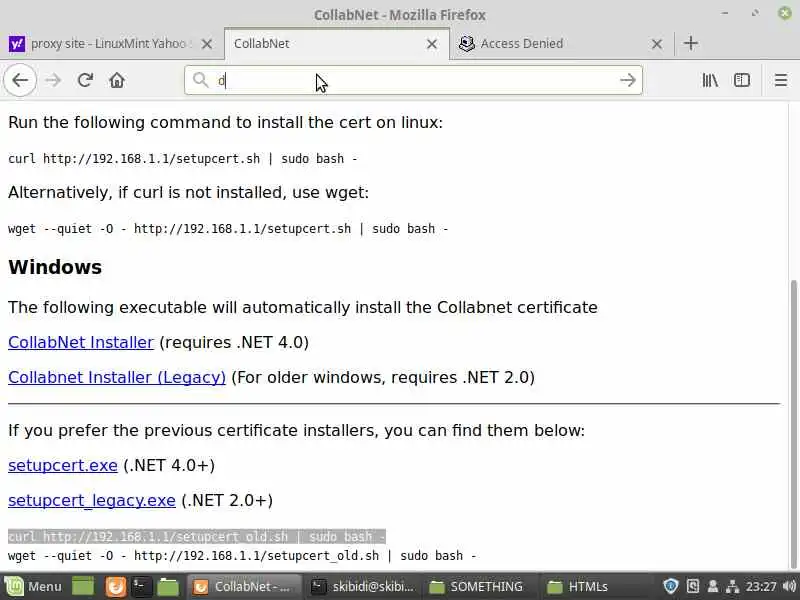The height and width of the screenshot is (600, 800).
Task: Click the user icon in system tray
Action: coord(713,586)
